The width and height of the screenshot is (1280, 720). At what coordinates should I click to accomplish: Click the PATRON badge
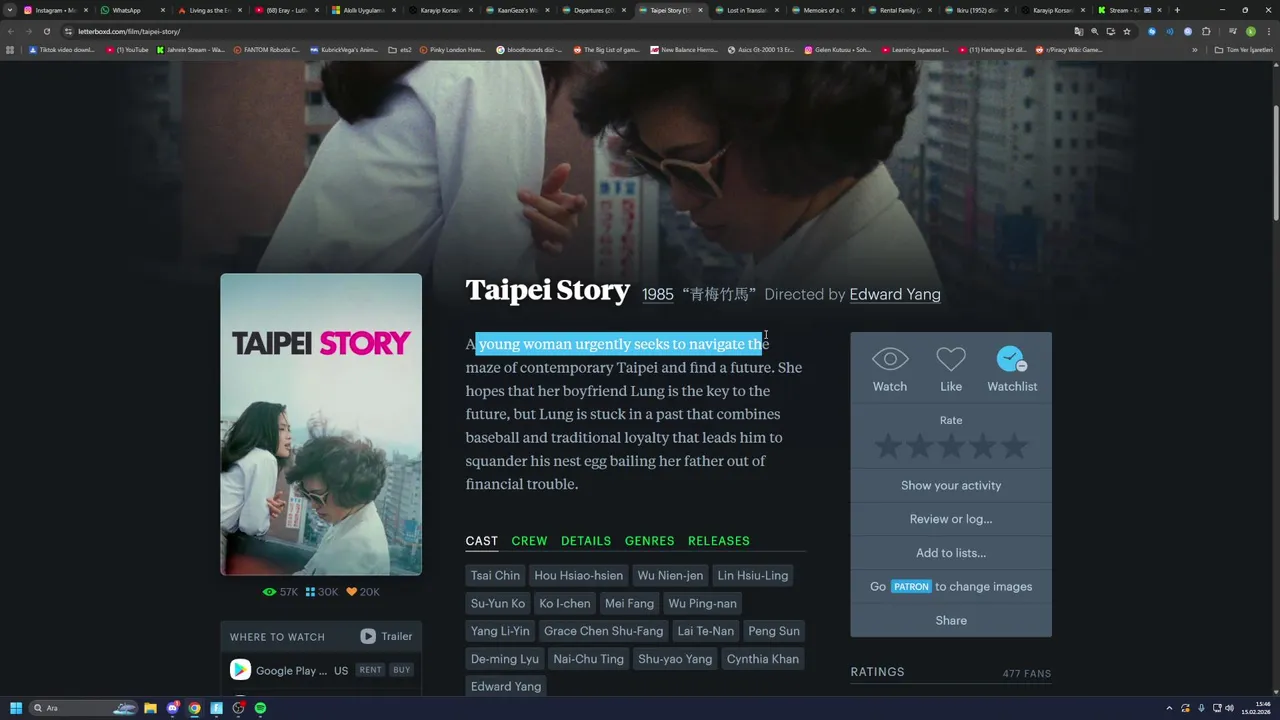911,587
